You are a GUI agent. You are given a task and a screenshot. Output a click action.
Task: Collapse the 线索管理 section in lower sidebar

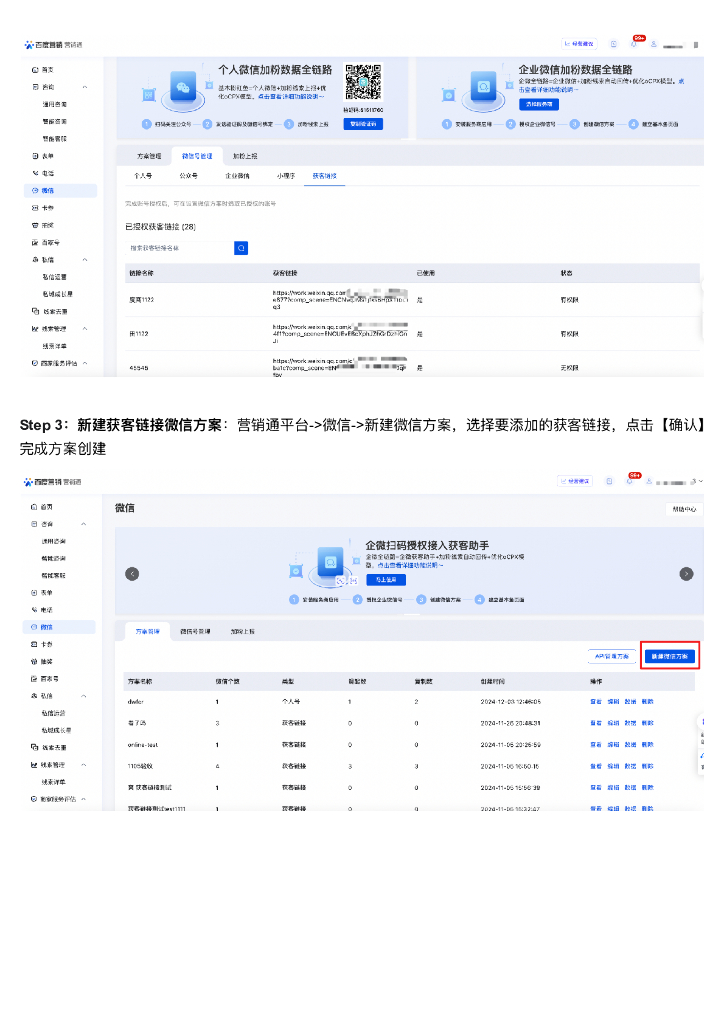(85, 764)
